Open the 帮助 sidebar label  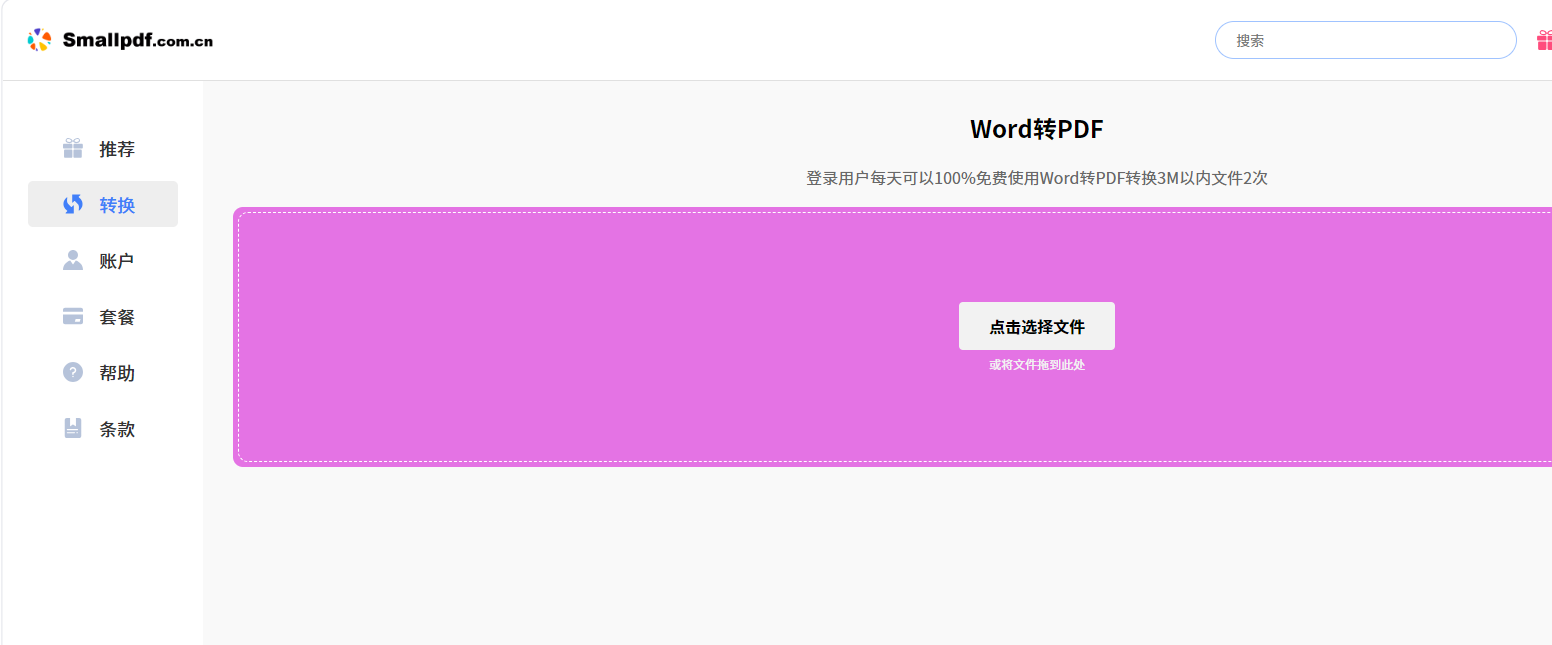(x=117, y=373)
